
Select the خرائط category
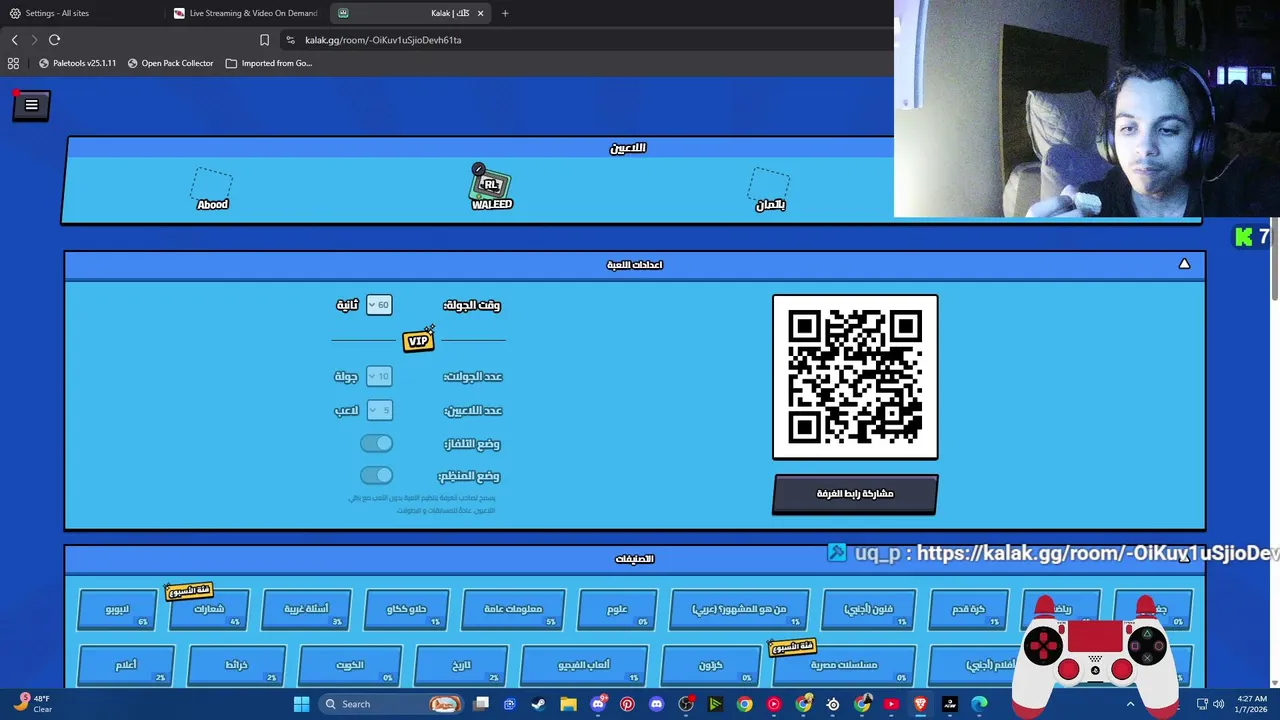tap(236, 665)
